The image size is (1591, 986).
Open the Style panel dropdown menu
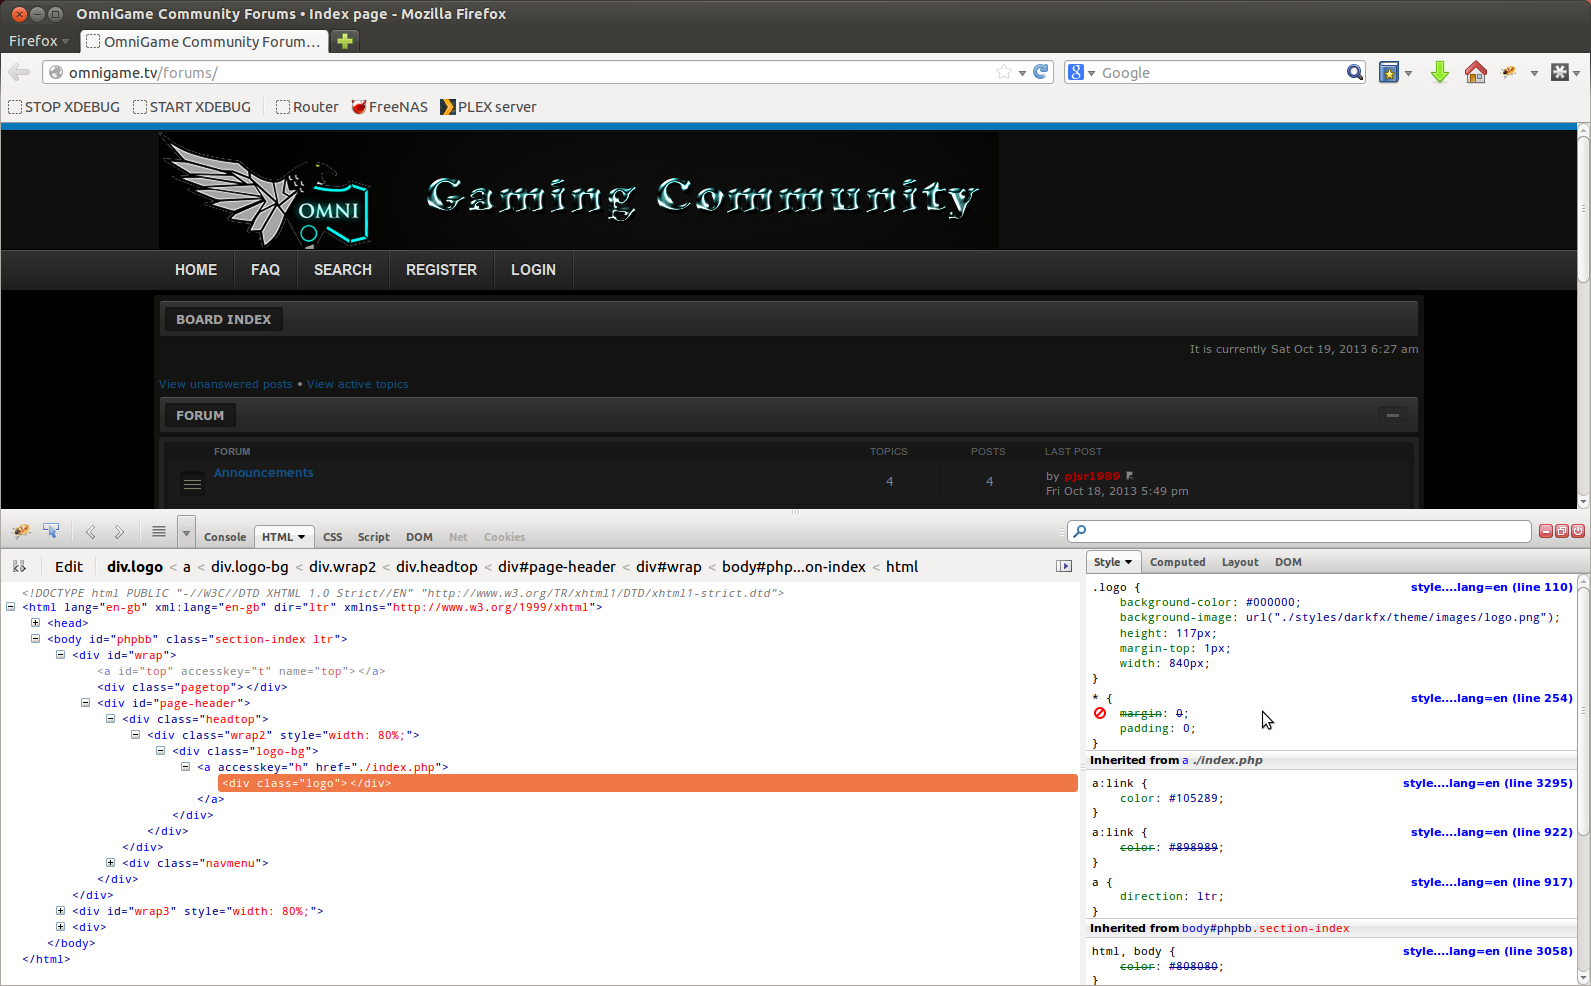tap(1113, 562)
